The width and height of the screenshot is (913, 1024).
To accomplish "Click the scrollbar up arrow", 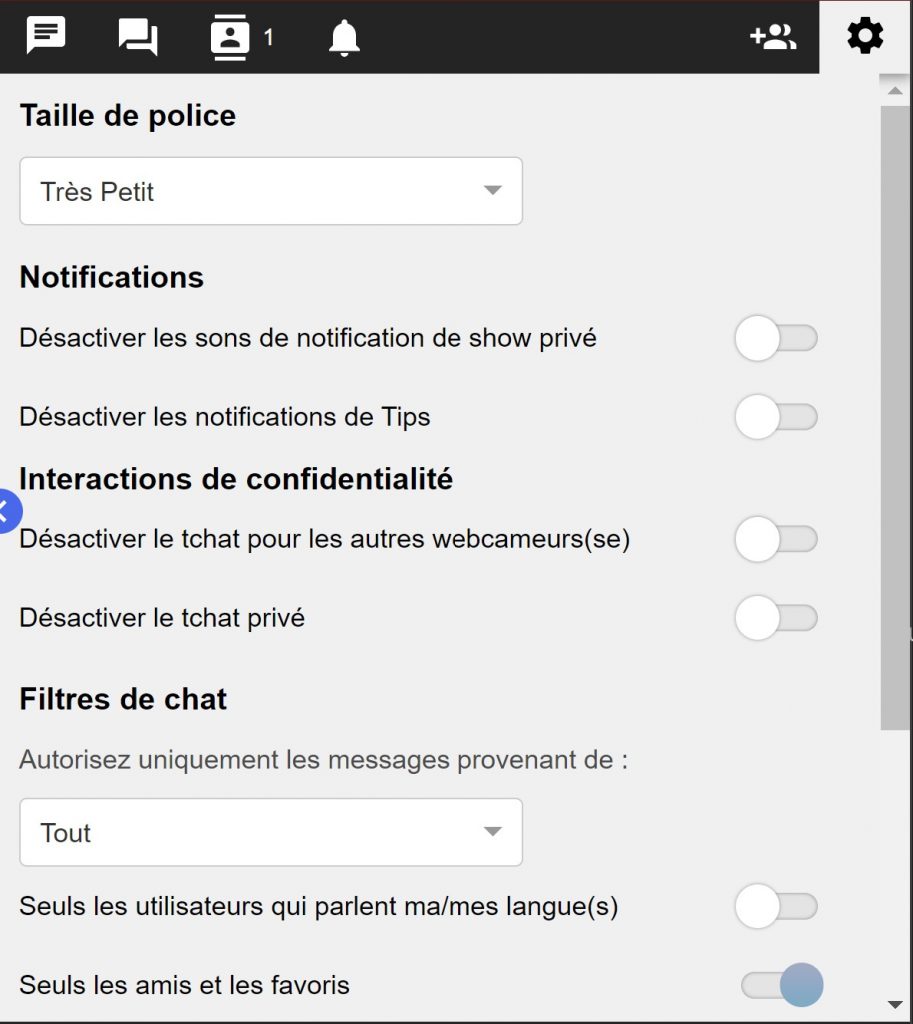I will [x=895, y=90].
